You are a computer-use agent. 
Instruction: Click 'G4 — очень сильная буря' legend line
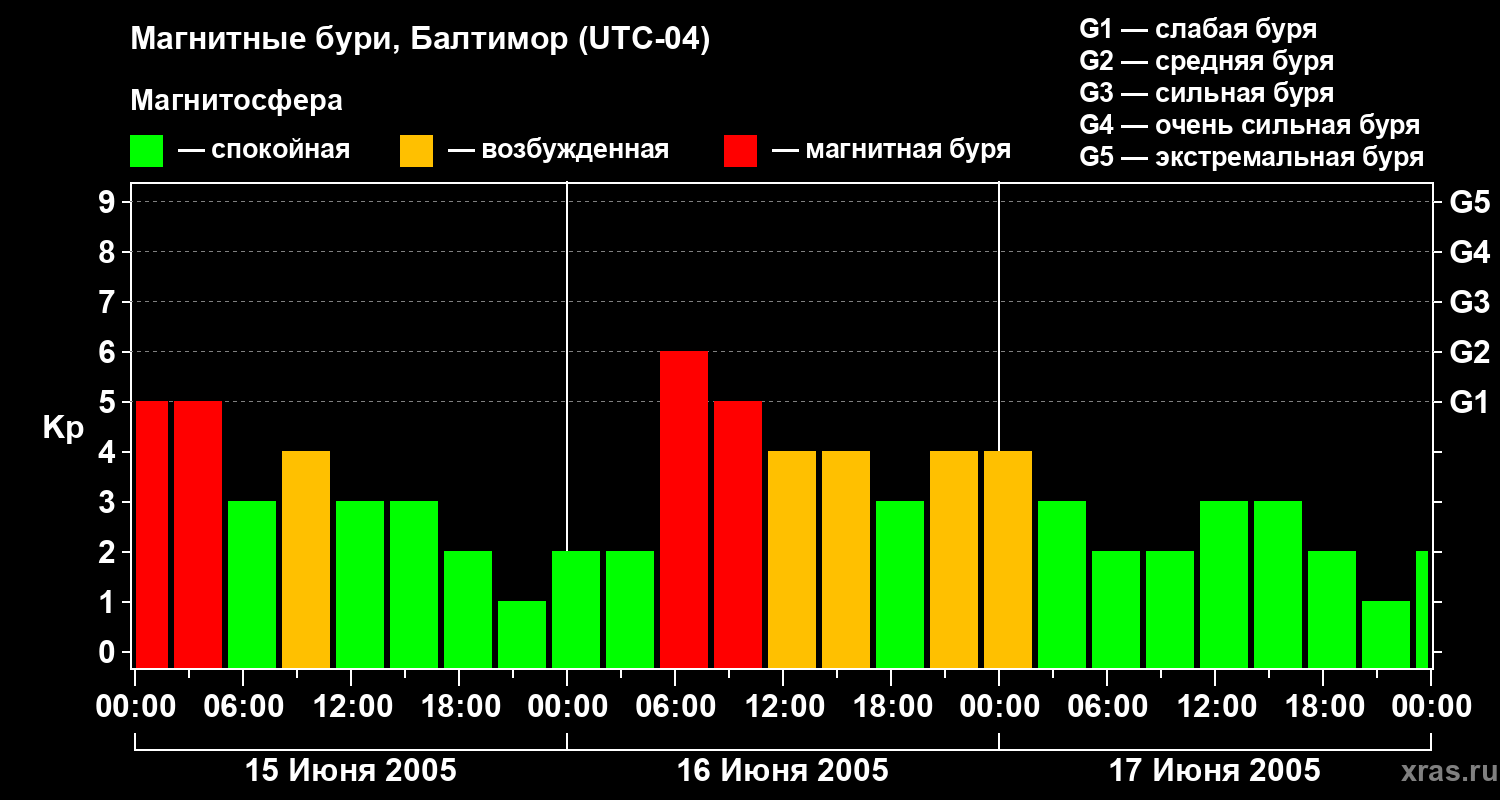pos(1250,125)
